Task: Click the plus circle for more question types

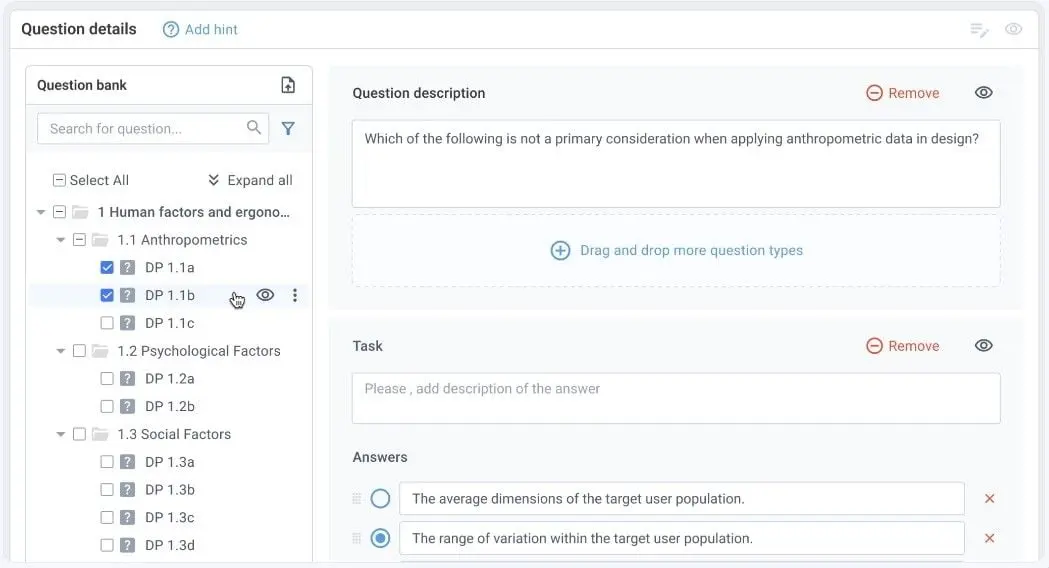Action: tap(560, 250)
